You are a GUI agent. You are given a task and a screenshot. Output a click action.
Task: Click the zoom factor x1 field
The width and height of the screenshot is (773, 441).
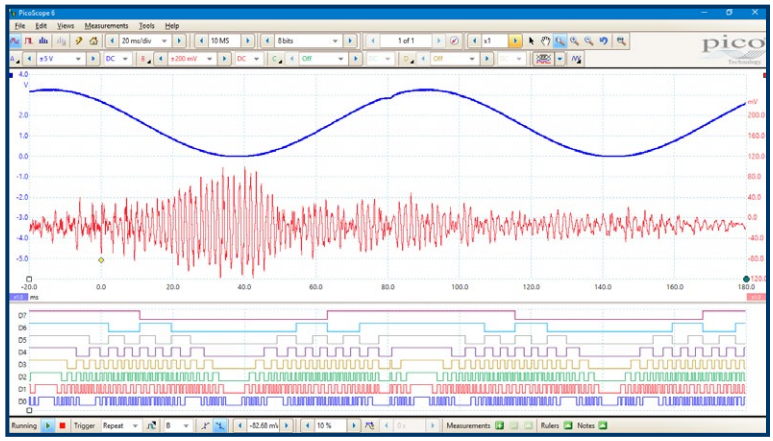[x=494, y=41]
